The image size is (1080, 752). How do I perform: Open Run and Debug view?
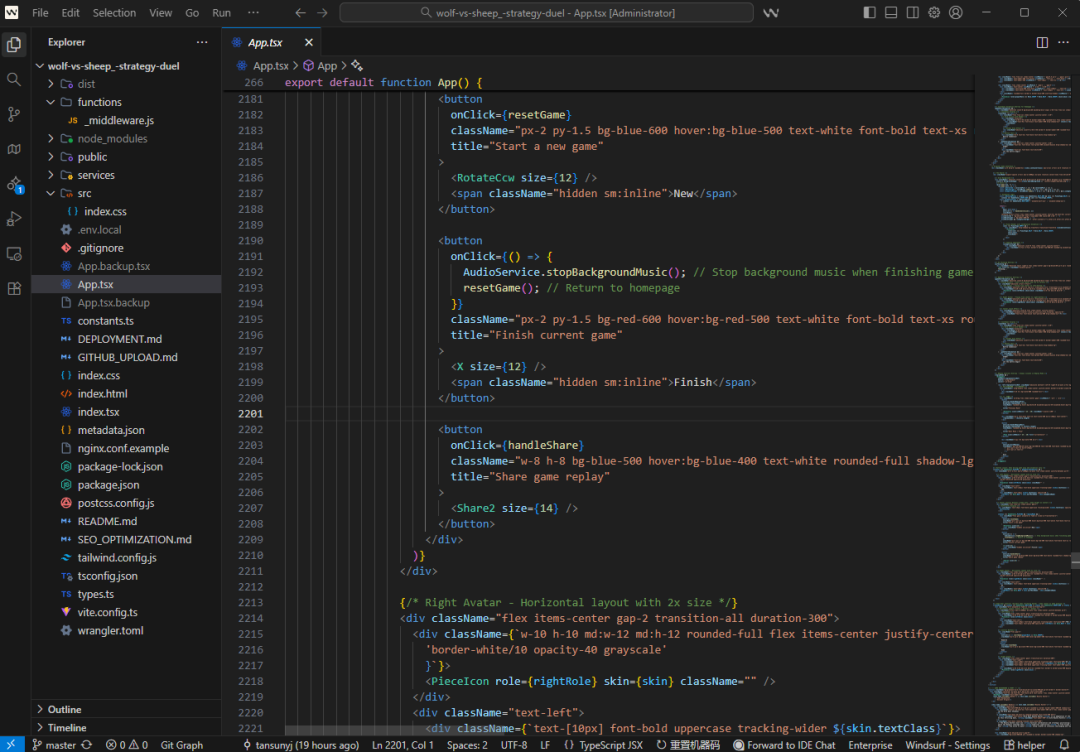pyautogui.click(x=14, y=219)
